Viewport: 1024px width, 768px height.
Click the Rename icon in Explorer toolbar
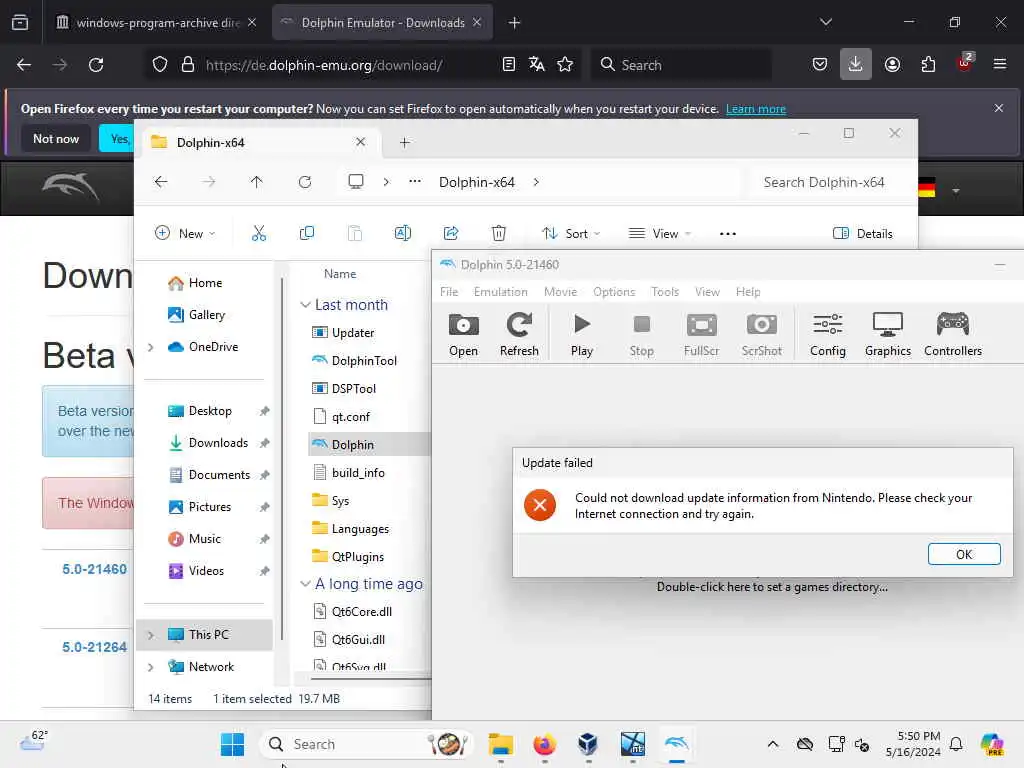403,233
